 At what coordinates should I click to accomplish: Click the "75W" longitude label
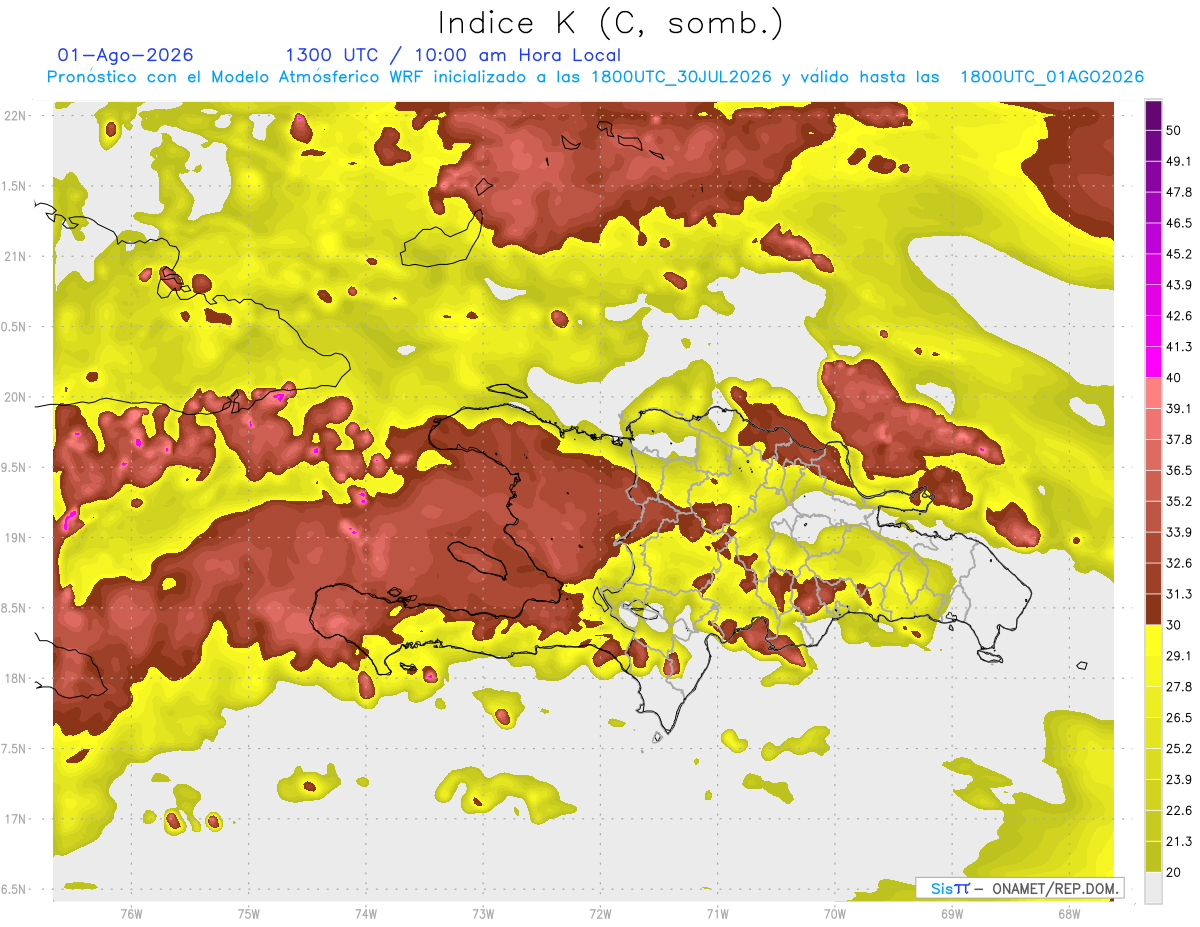point(248,914)
